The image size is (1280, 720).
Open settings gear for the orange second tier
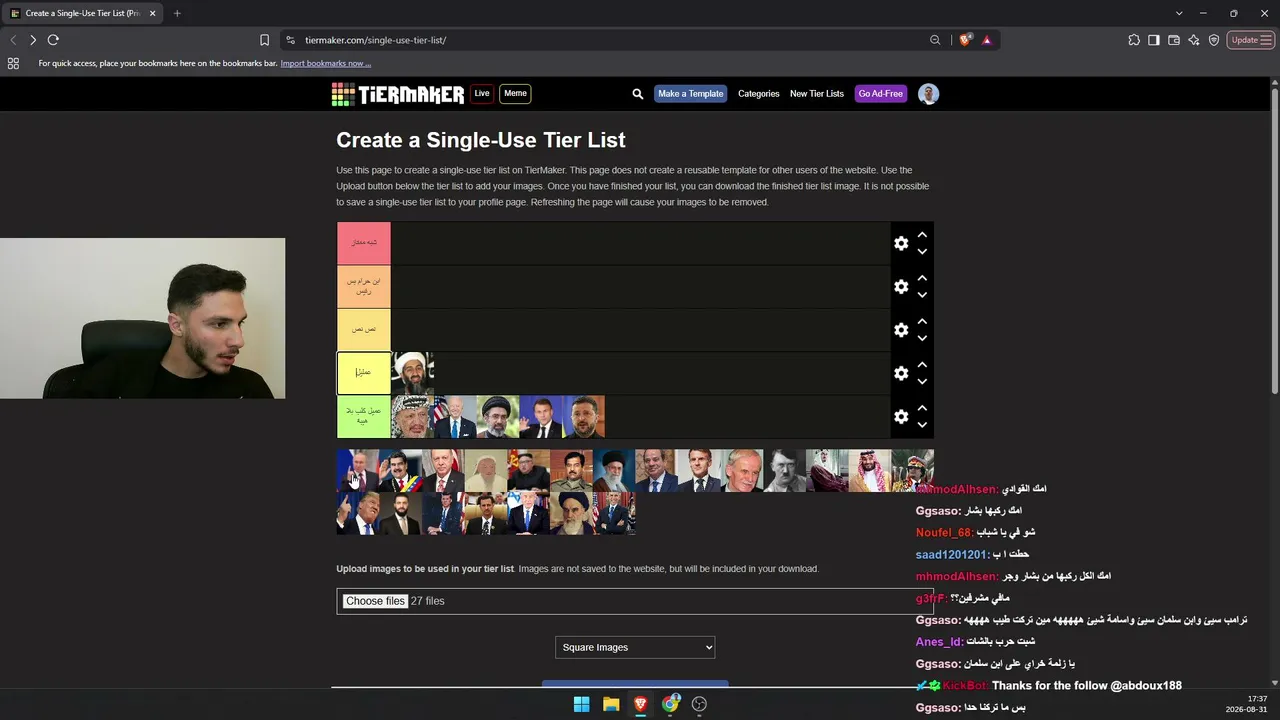tap(901, 287)
